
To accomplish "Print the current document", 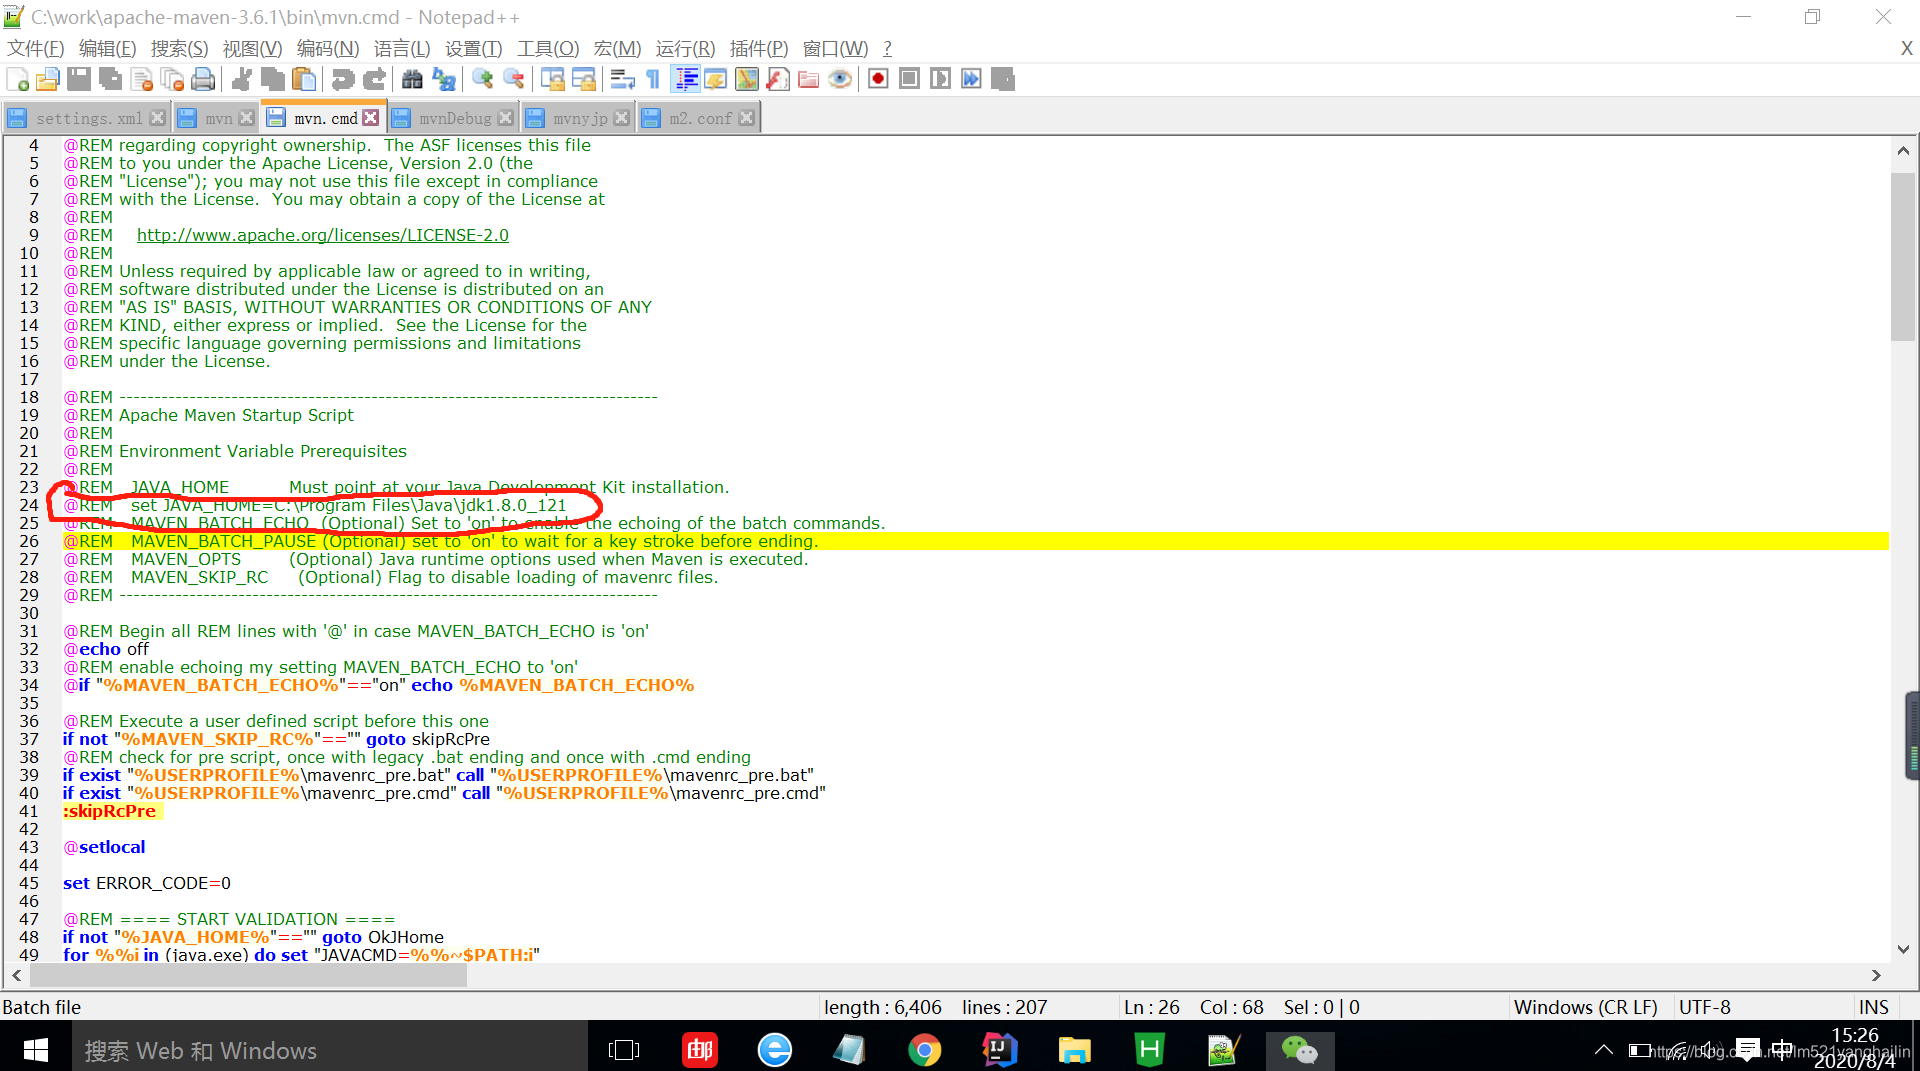I will pos(203,78).
